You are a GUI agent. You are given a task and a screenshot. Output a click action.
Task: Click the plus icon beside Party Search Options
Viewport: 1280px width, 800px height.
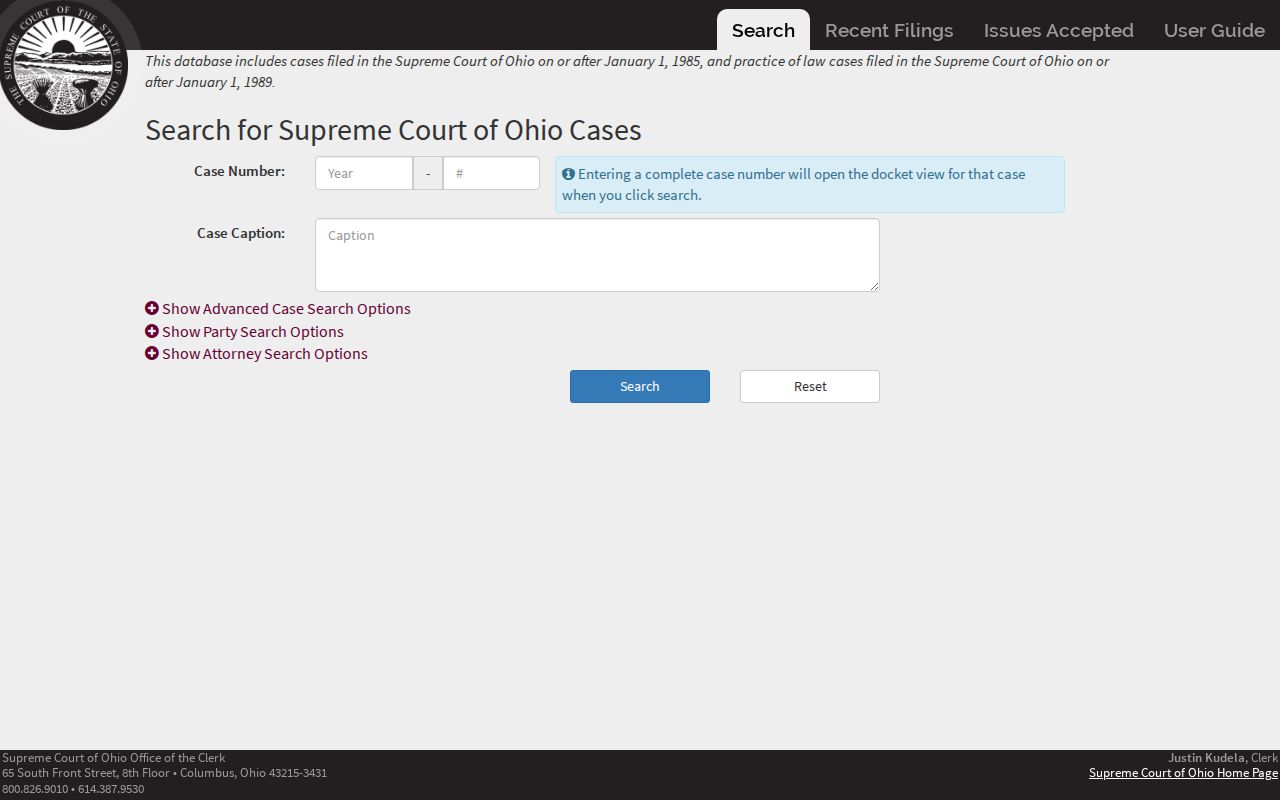[152, 331]
